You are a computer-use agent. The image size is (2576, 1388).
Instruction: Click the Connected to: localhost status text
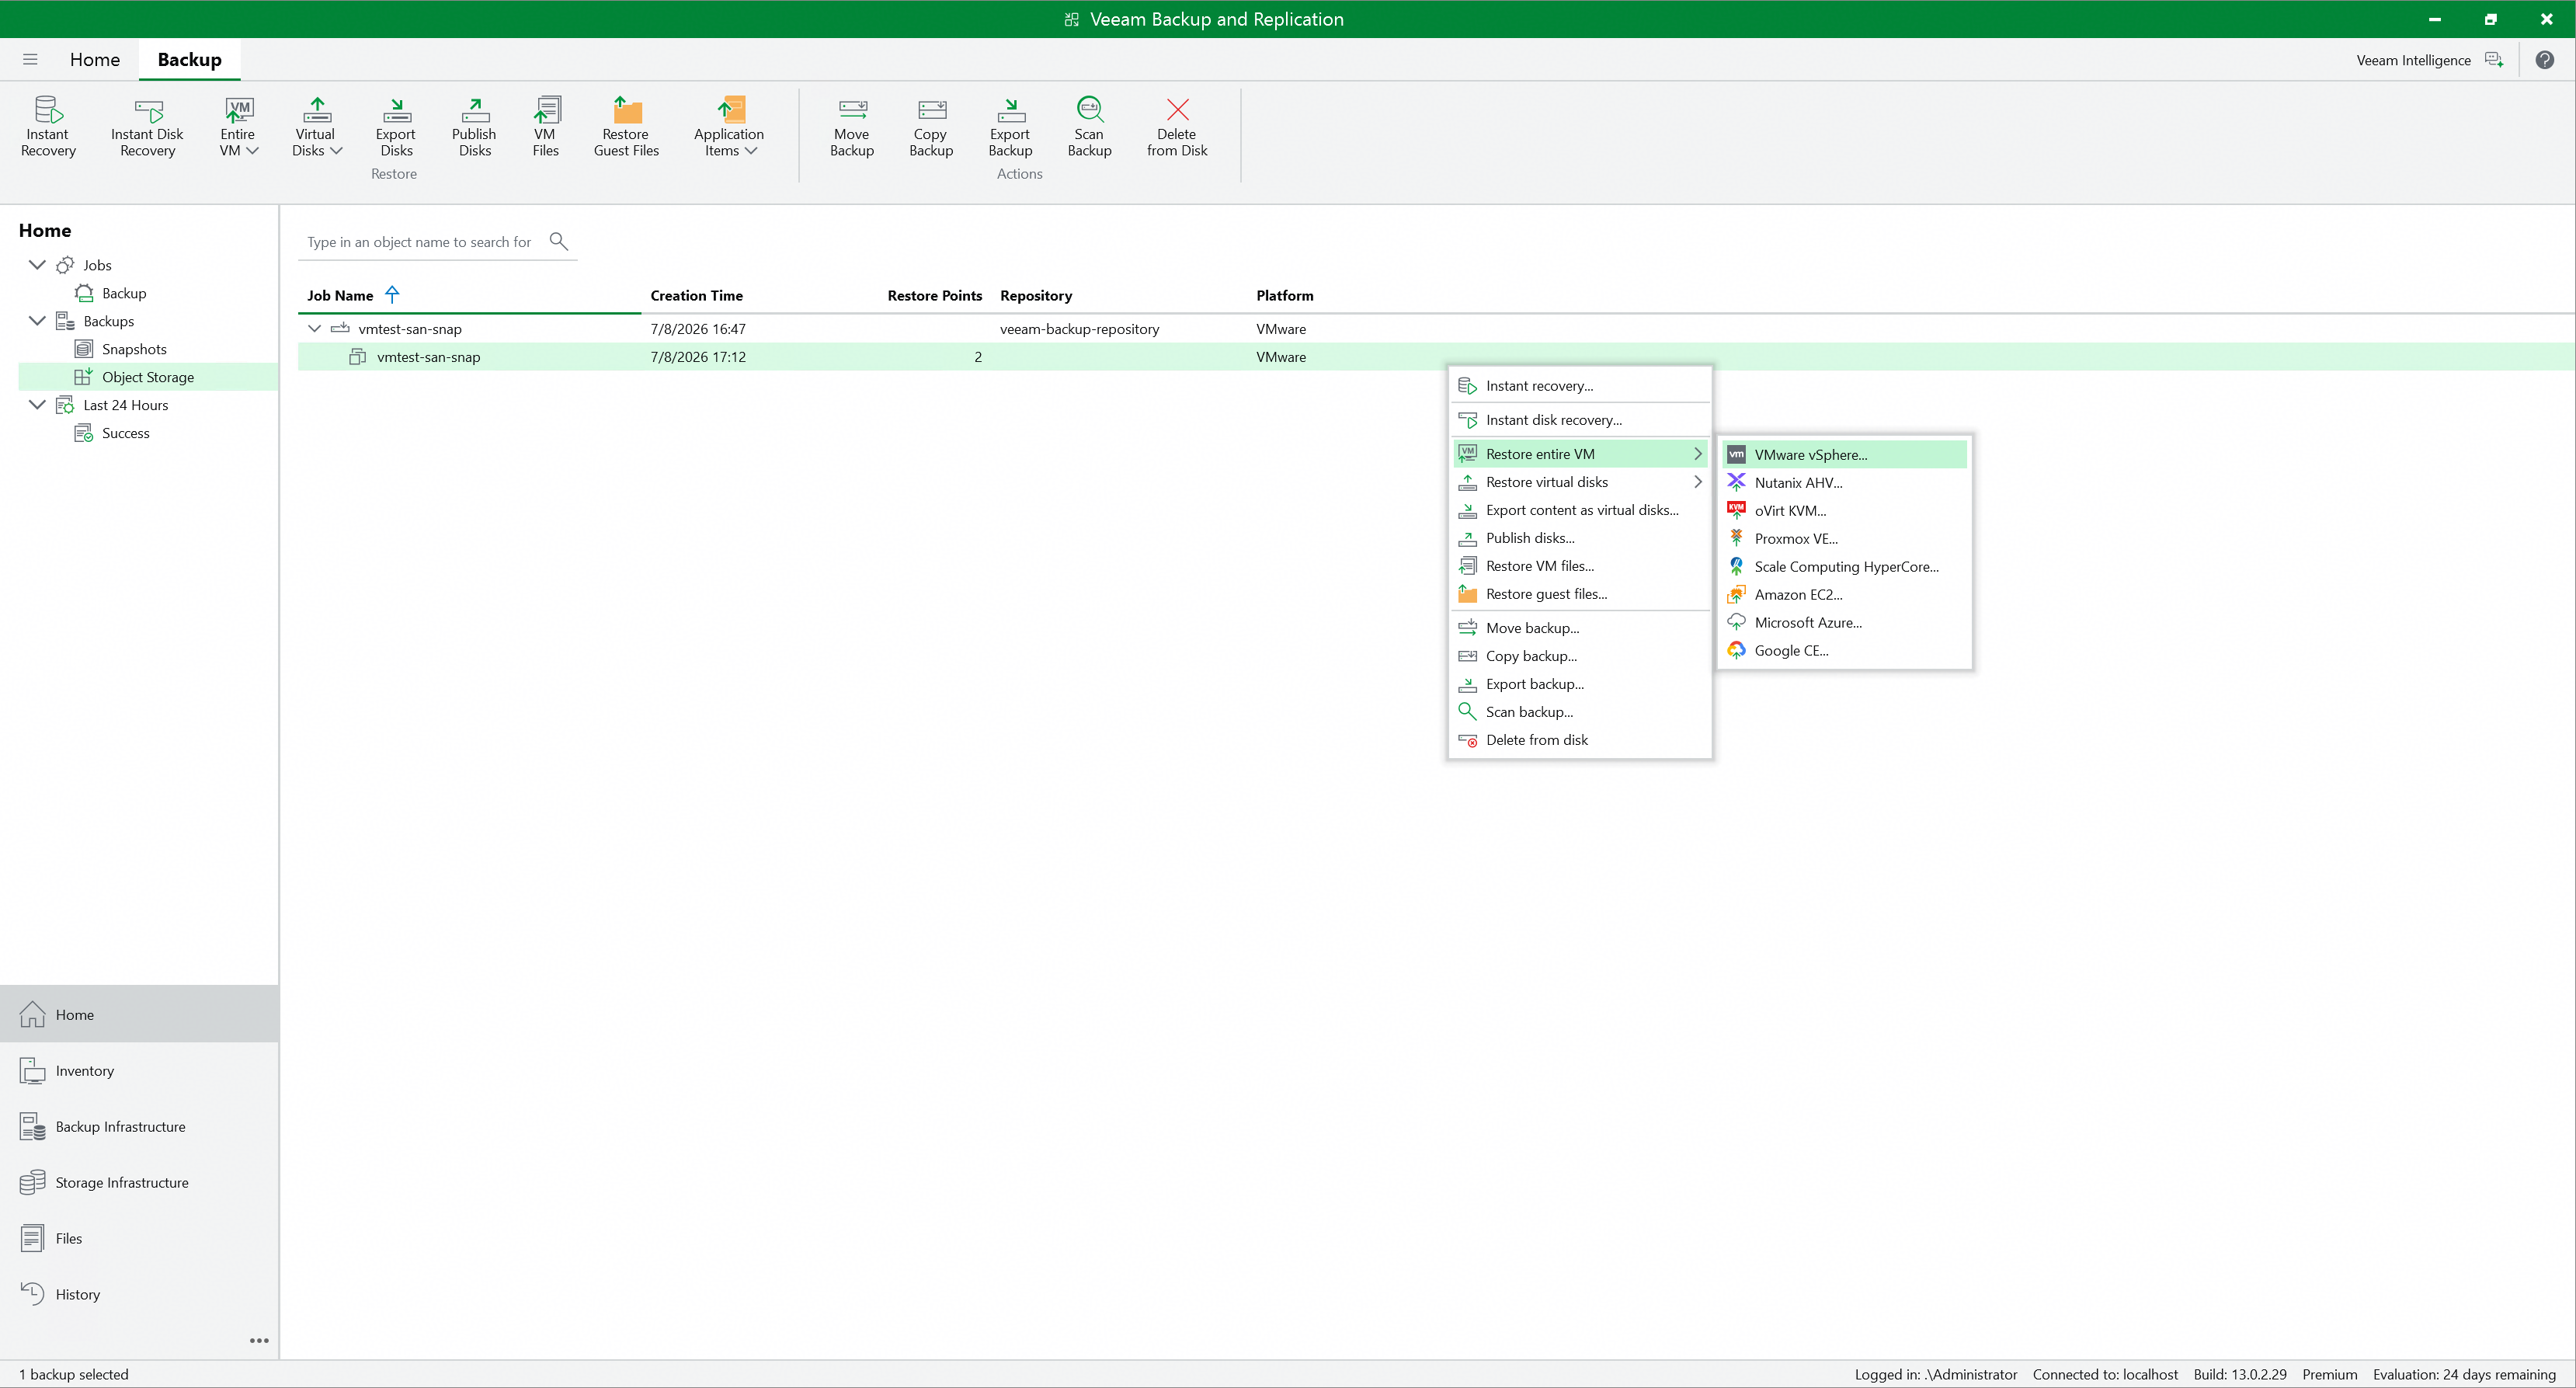[x=2105, y=1374]
